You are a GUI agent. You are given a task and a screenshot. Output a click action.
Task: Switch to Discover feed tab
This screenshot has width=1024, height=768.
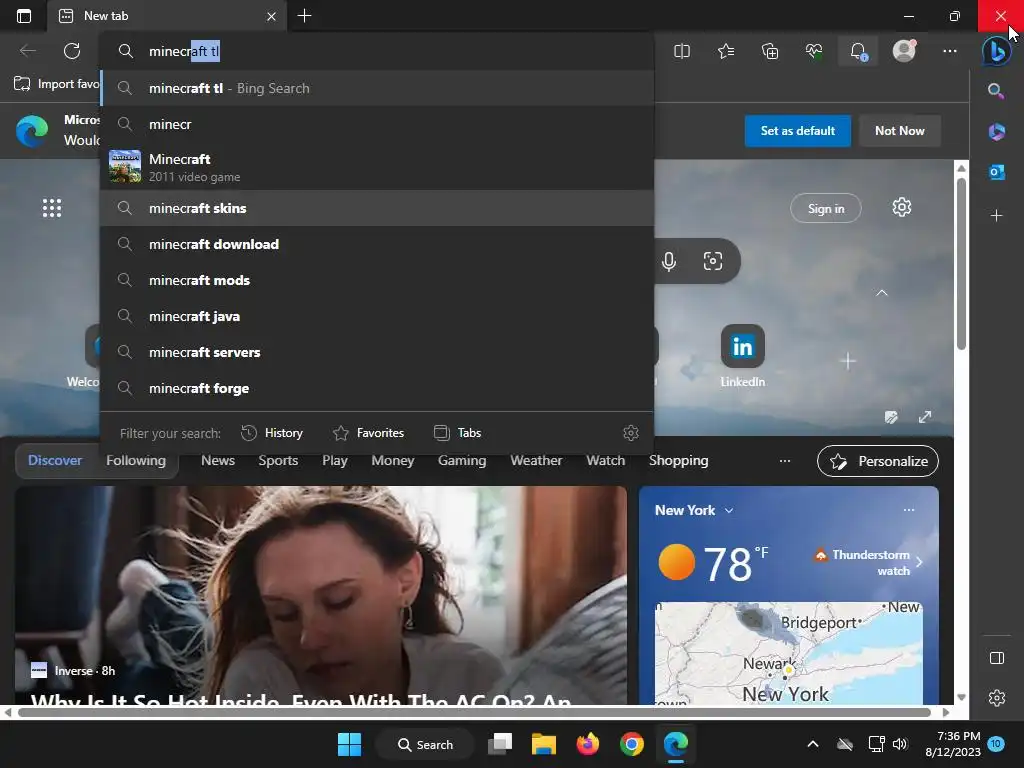55,460
